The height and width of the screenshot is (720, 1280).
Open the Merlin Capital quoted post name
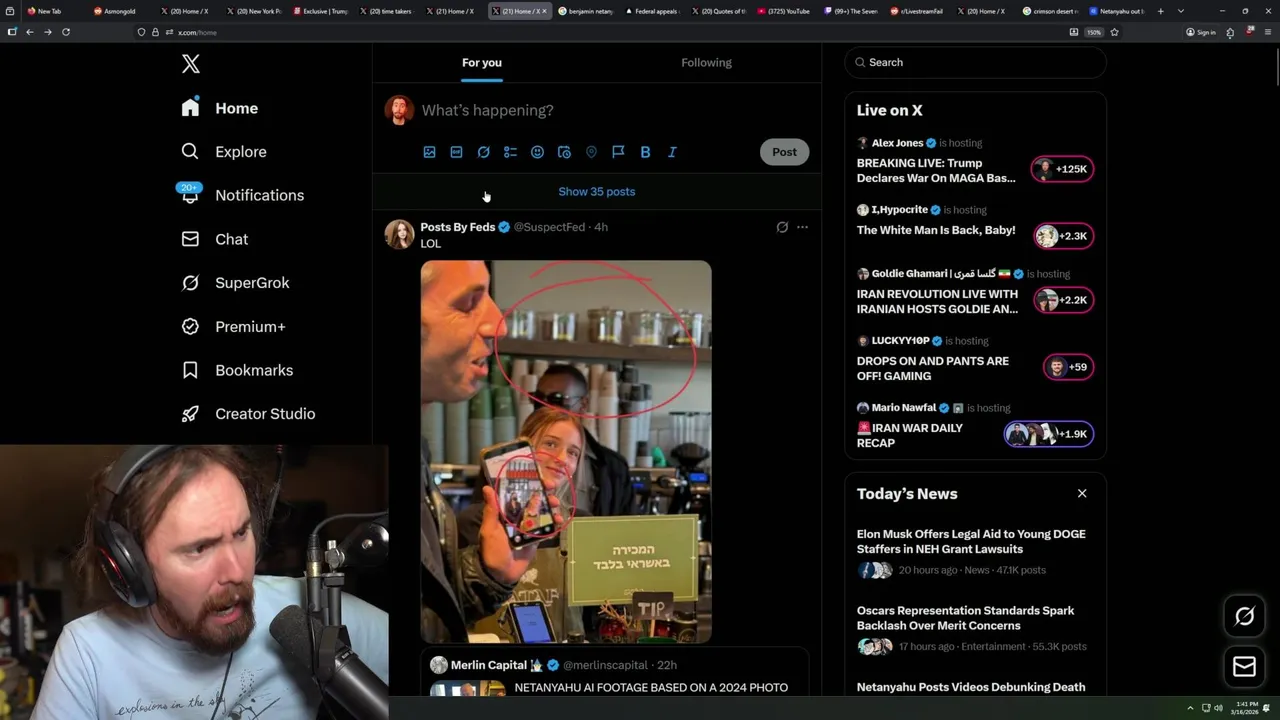tap(488, 665)
